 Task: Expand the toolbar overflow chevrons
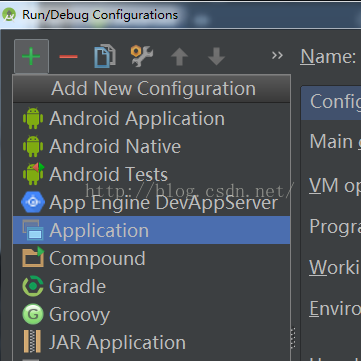277,55
